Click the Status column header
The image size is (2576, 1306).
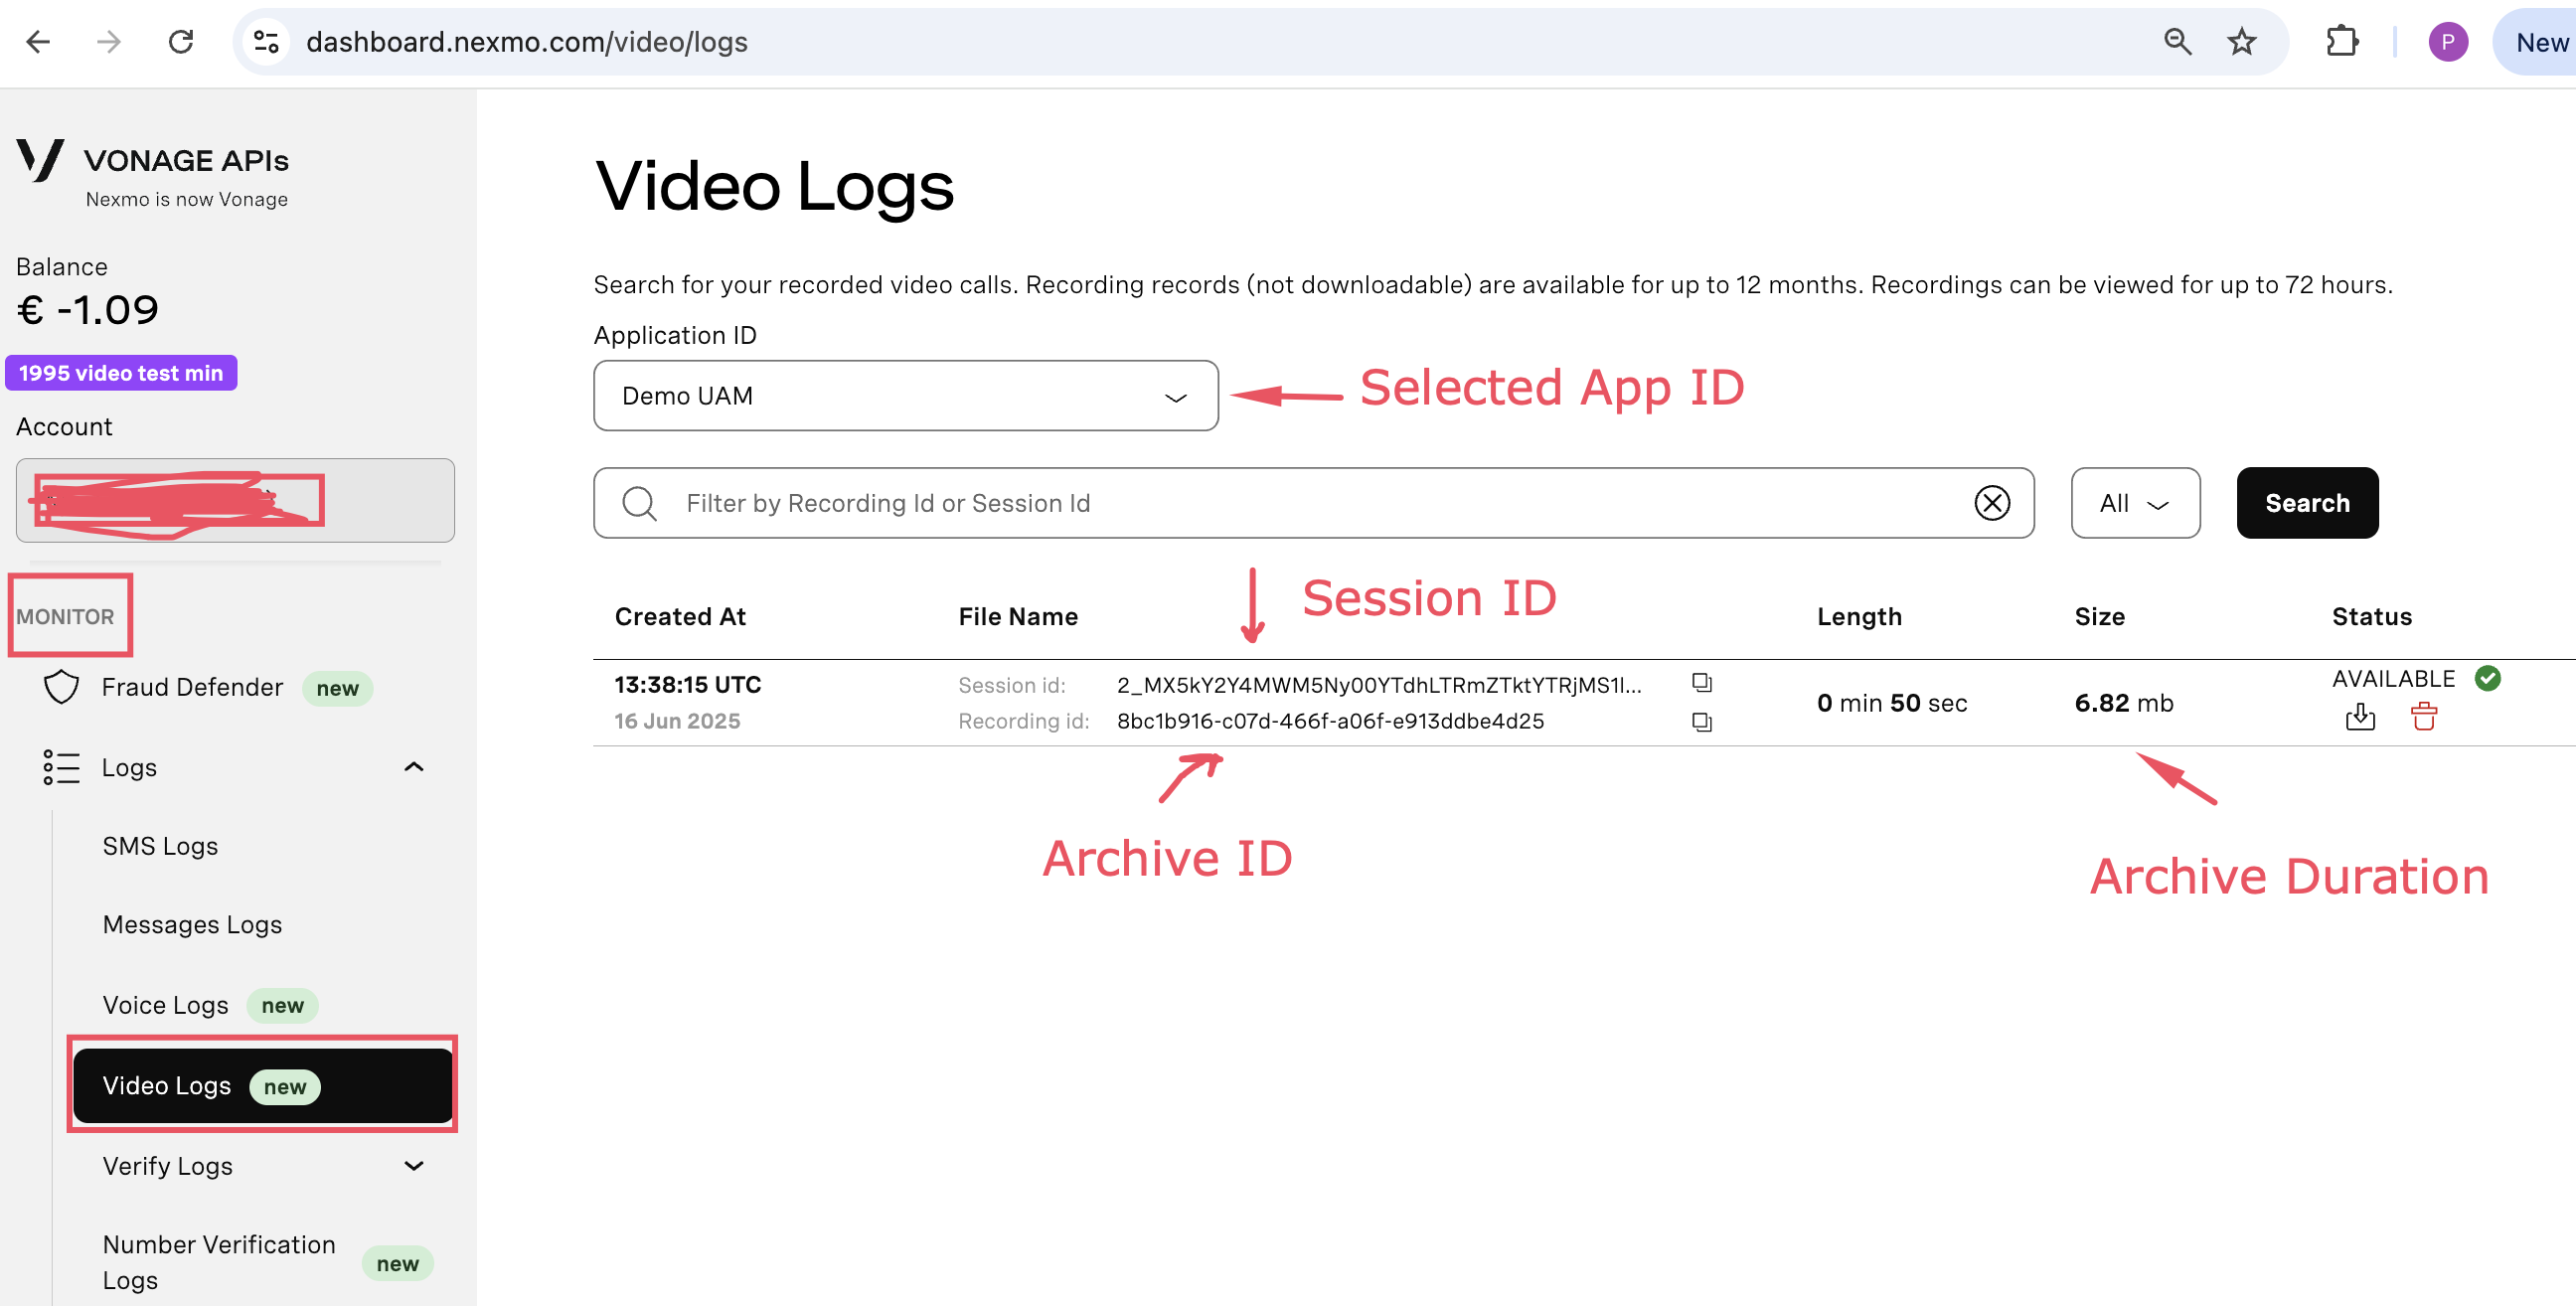2371,617
